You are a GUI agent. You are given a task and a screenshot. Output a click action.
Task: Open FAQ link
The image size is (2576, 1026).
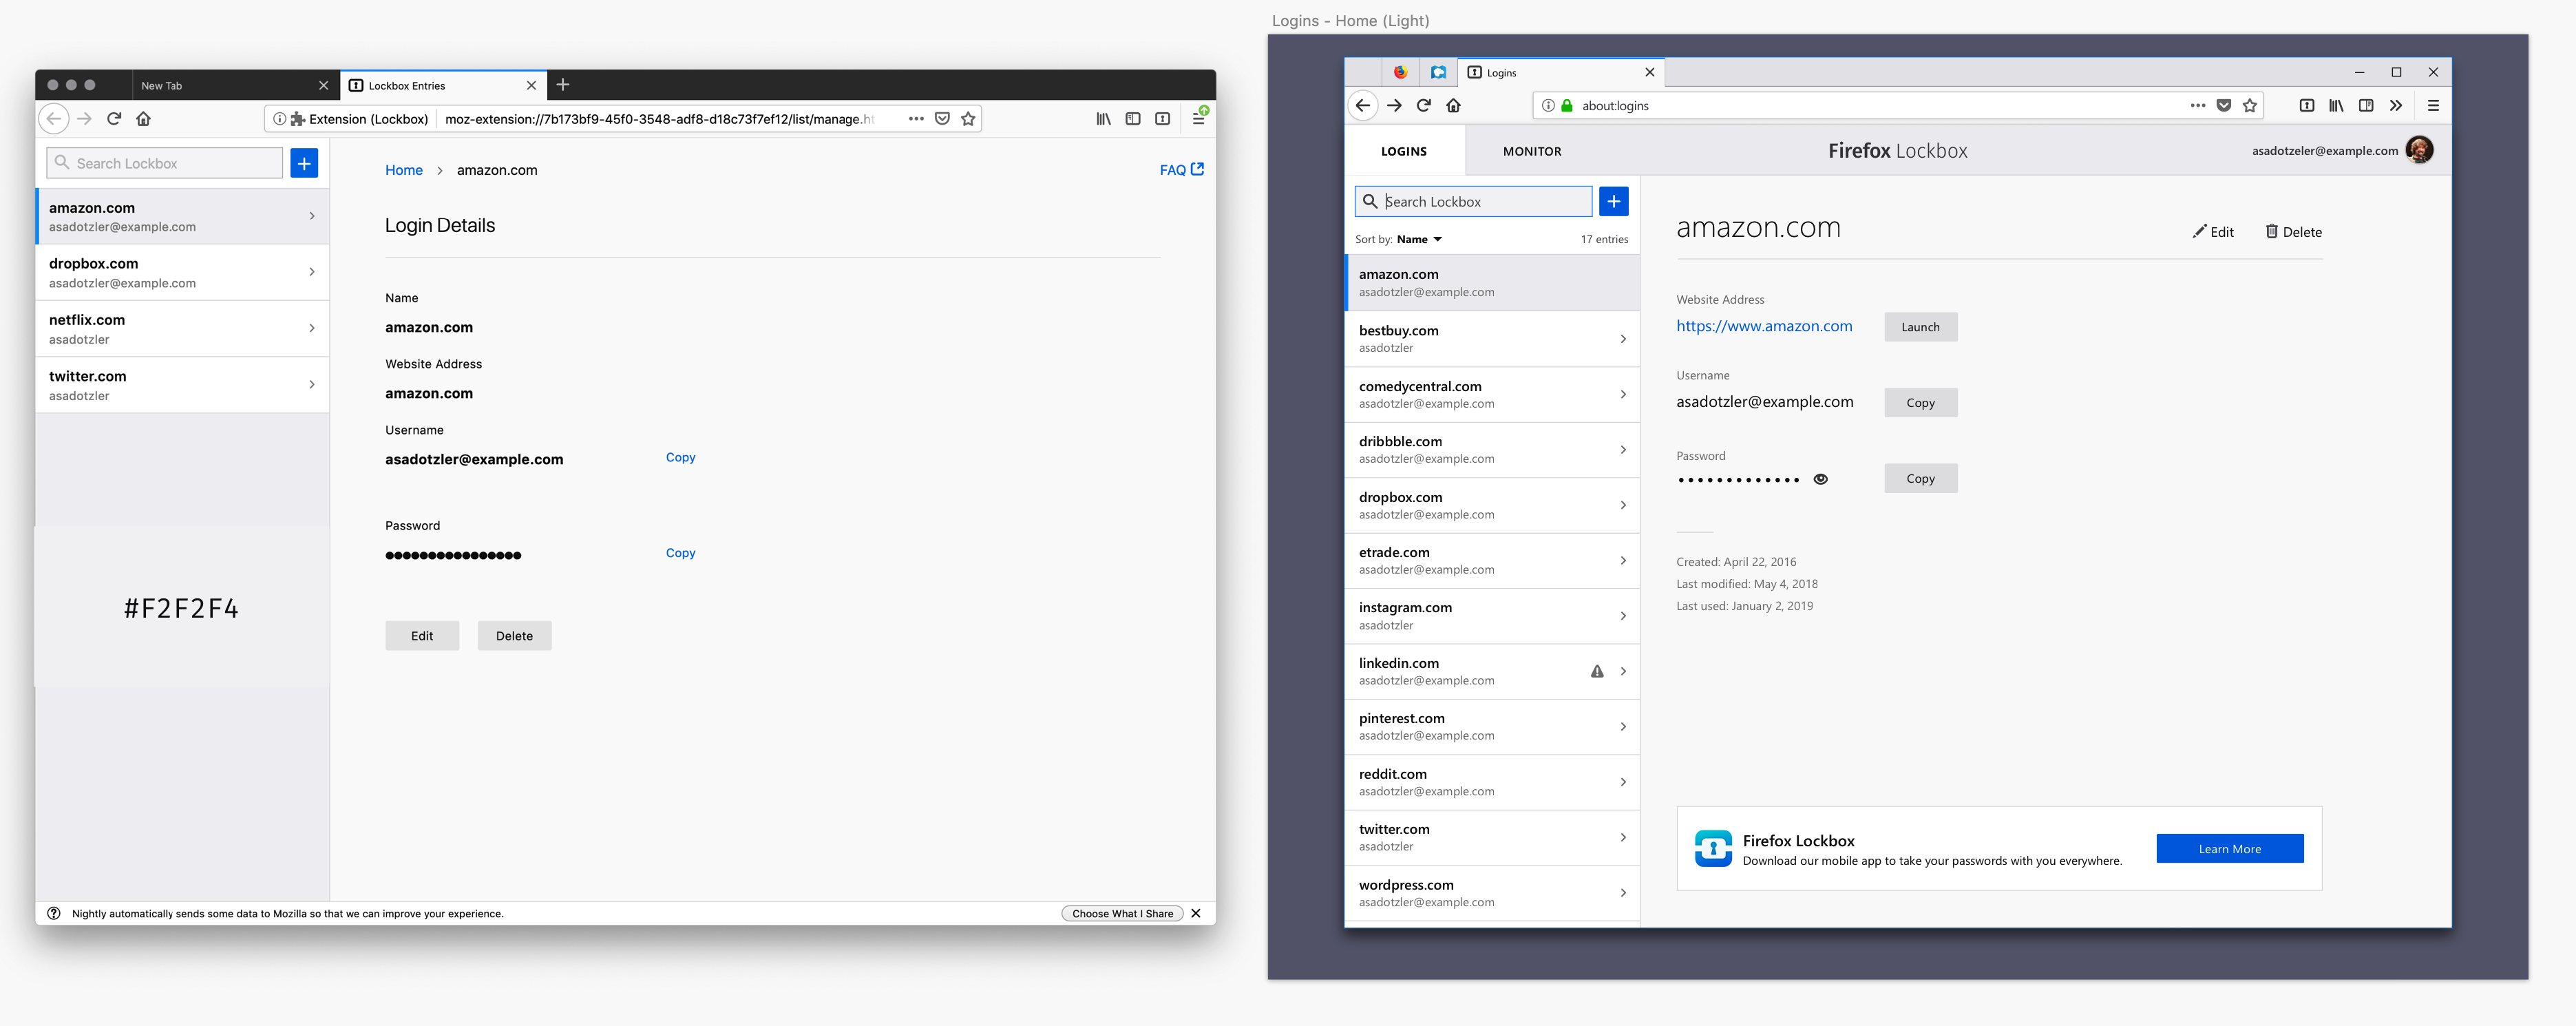(1181, 170)
